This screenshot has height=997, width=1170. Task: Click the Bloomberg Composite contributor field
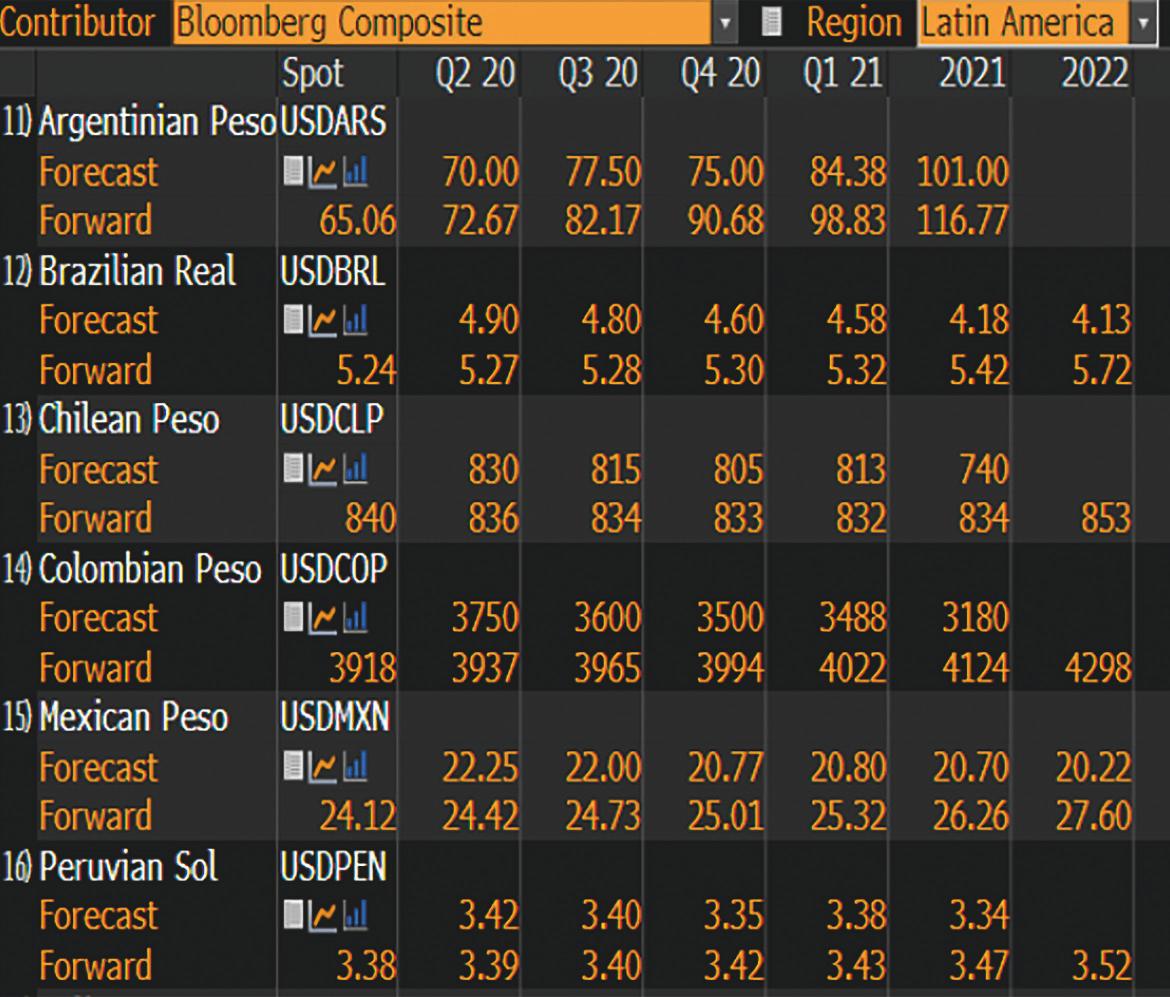440,22
